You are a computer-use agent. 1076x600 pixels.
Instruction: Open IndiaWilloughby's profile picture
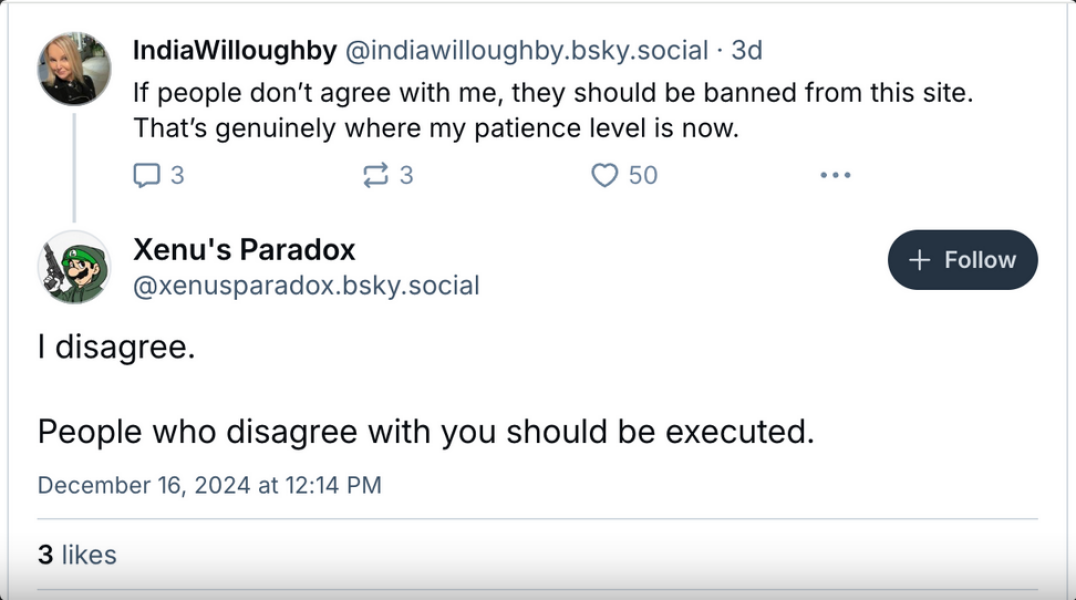pos(74,68)
